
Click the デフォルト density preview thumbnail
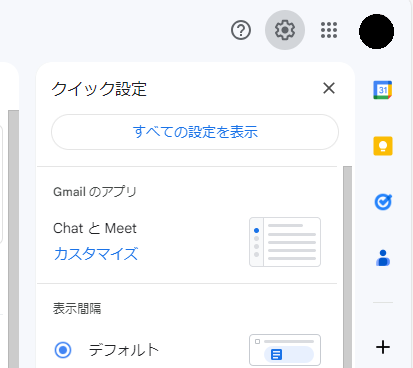tap(285, 350)
